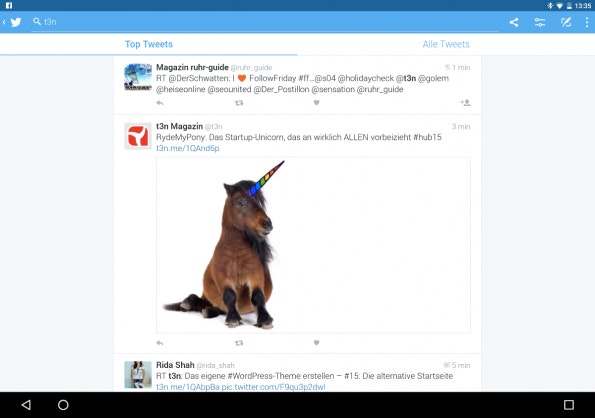Tap the @seounited mention

pos(229,90)
